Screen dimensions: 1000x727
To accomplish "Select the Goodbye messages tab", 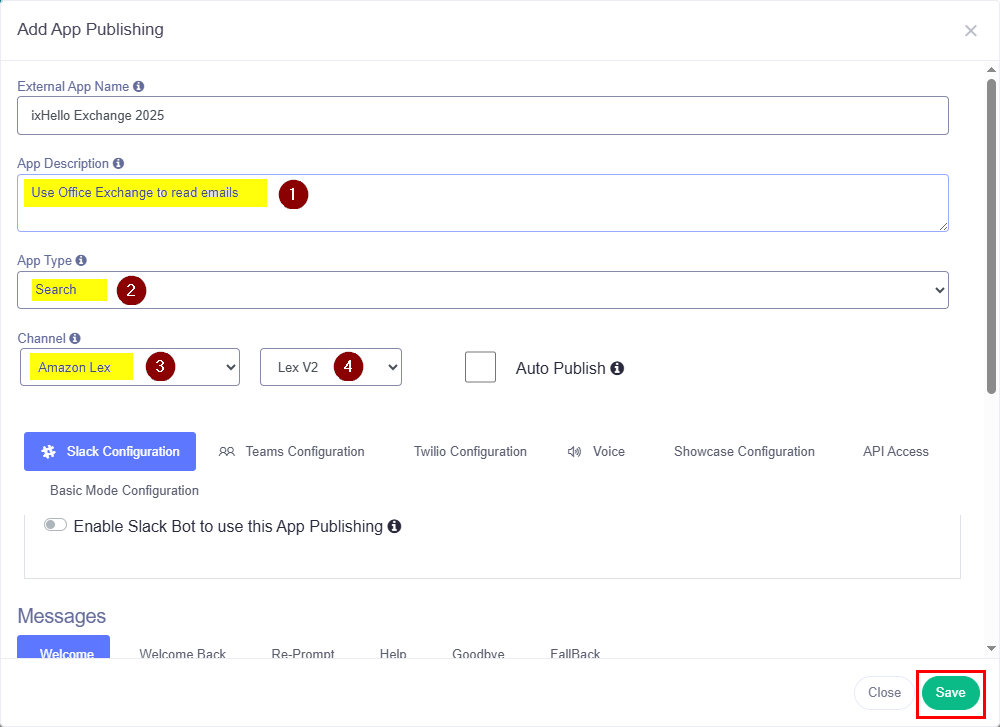I will [478, 653].
